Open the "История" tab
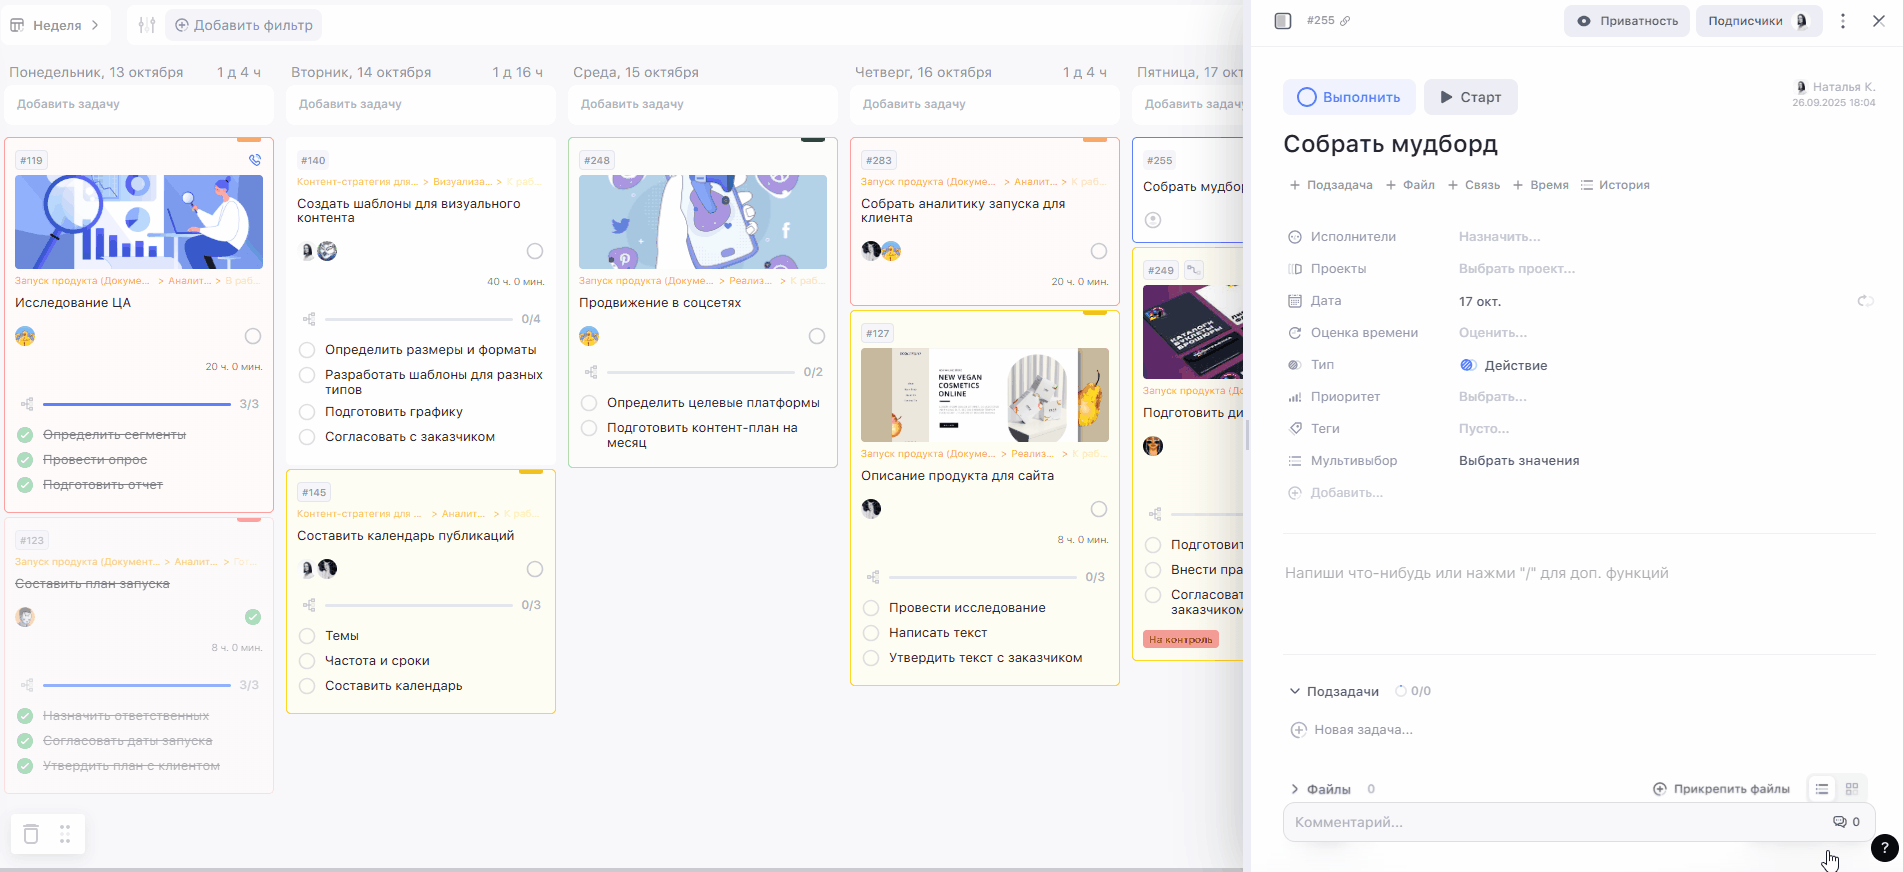The image size is (1903, 872). (1615, 185)
